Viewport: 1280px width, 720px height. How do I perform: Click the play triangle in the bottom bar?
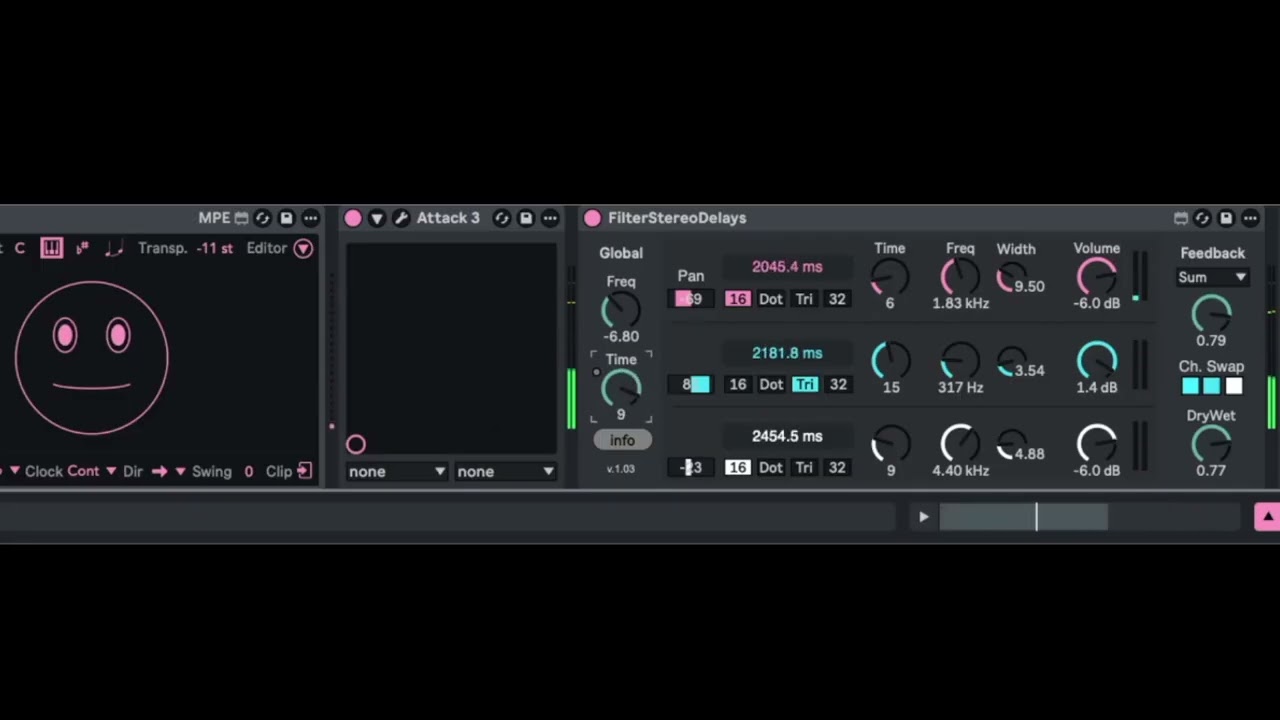tap(923, 517)
